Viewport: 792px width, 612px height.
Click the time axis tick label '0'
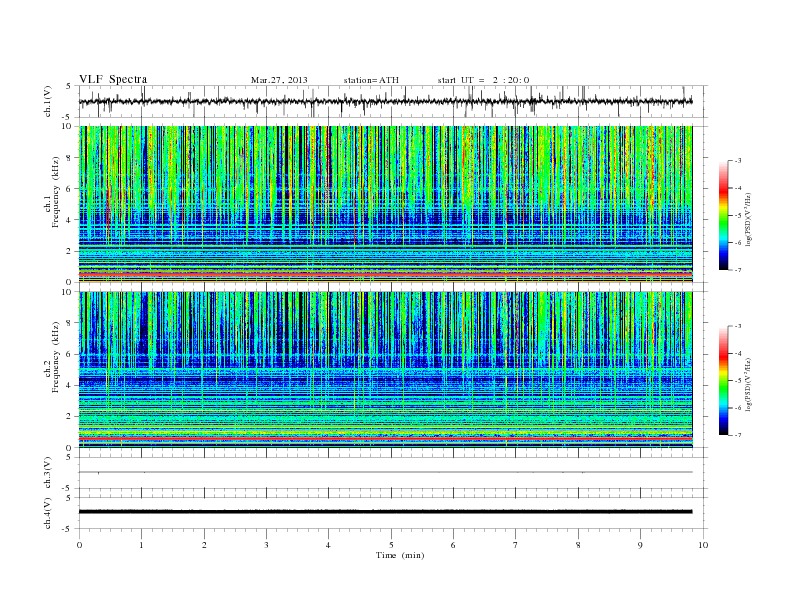79,545
